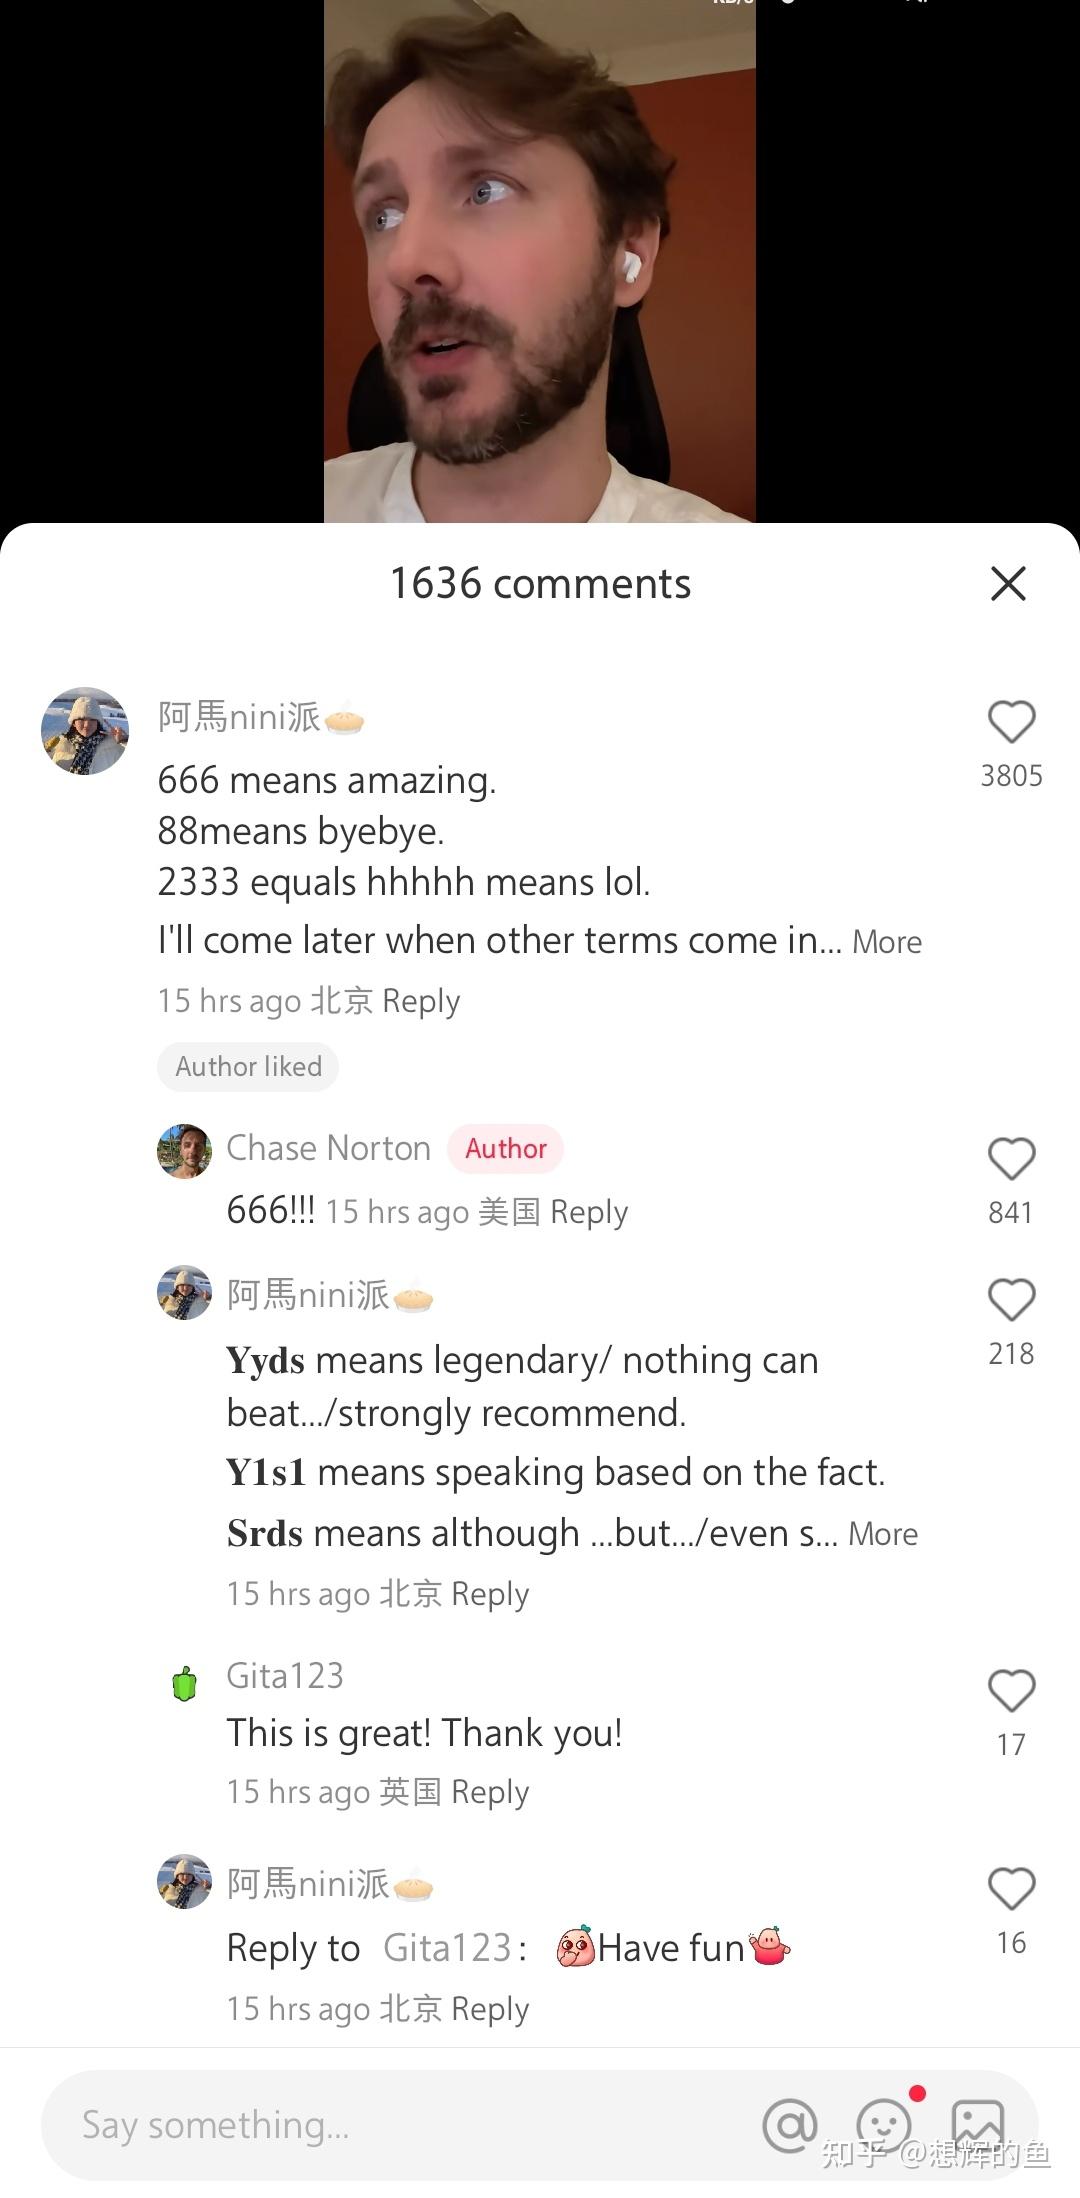Reply to Gita123's Thank you comment
Image resolution: width=1080 pixels, height=2198 pixels.
click(490, 1792)
